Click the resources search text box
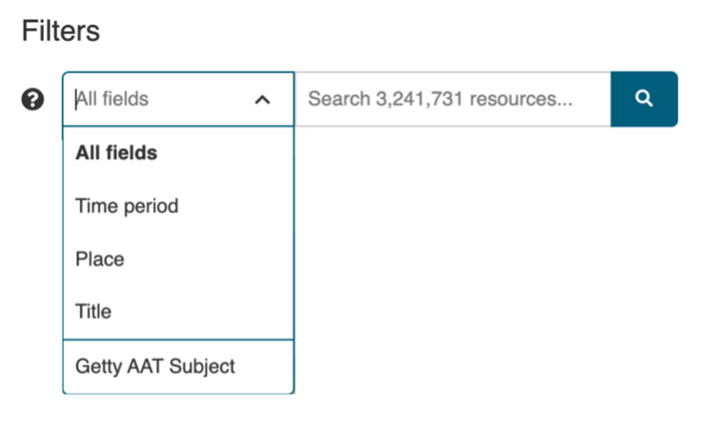Viewport: 708px width, 430px height. click(452, 99)
